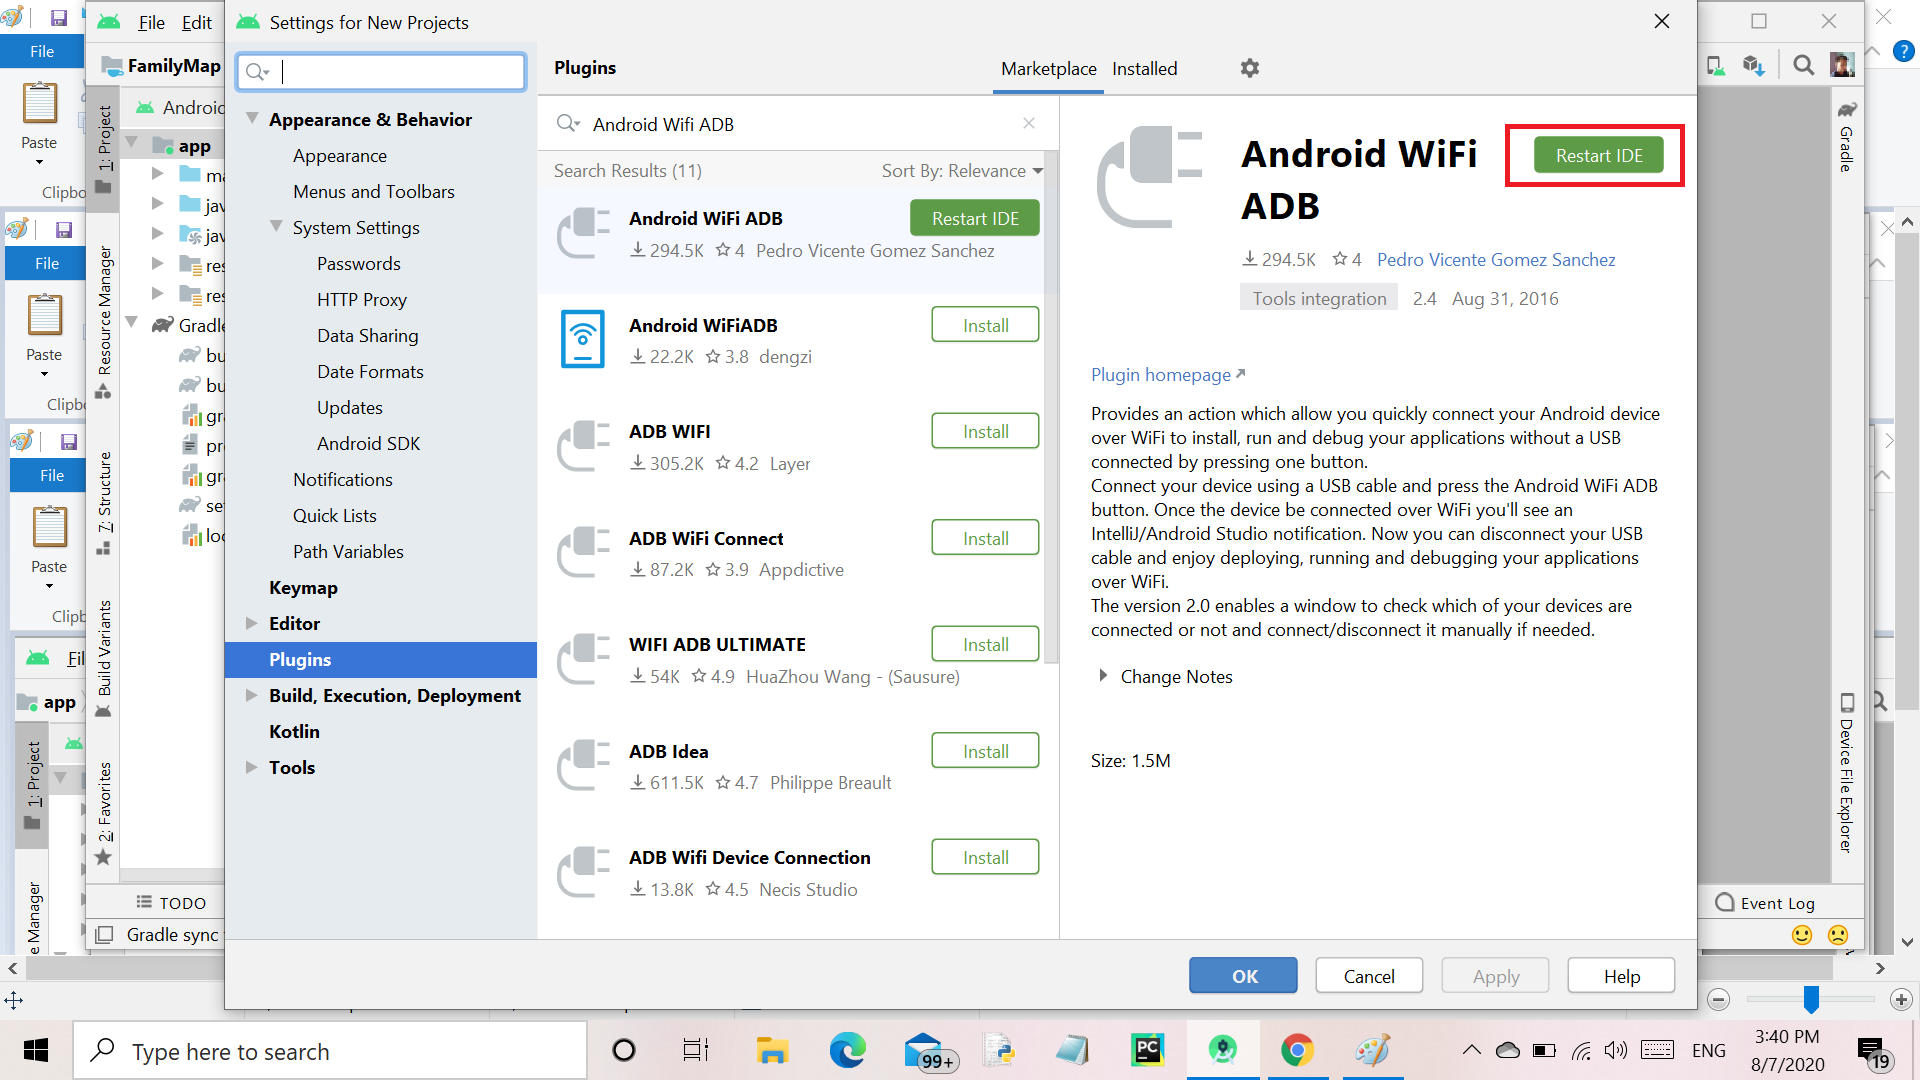Viewport: 1920px width, 1080px height.
Task: Expand the Editor settings group
Action: pos(252,623)
